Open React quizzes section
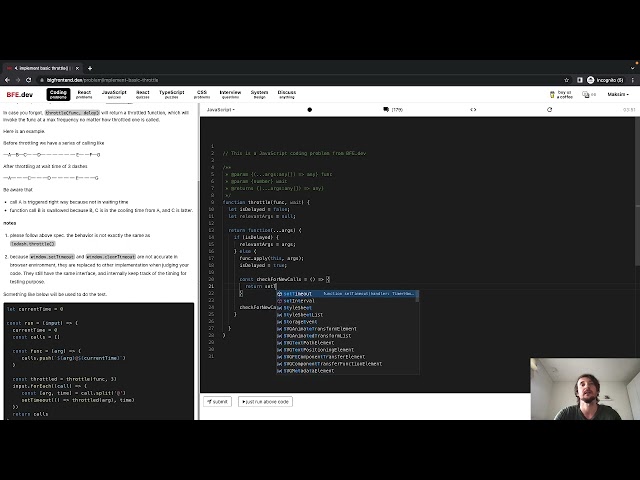 tap(142, 94)
